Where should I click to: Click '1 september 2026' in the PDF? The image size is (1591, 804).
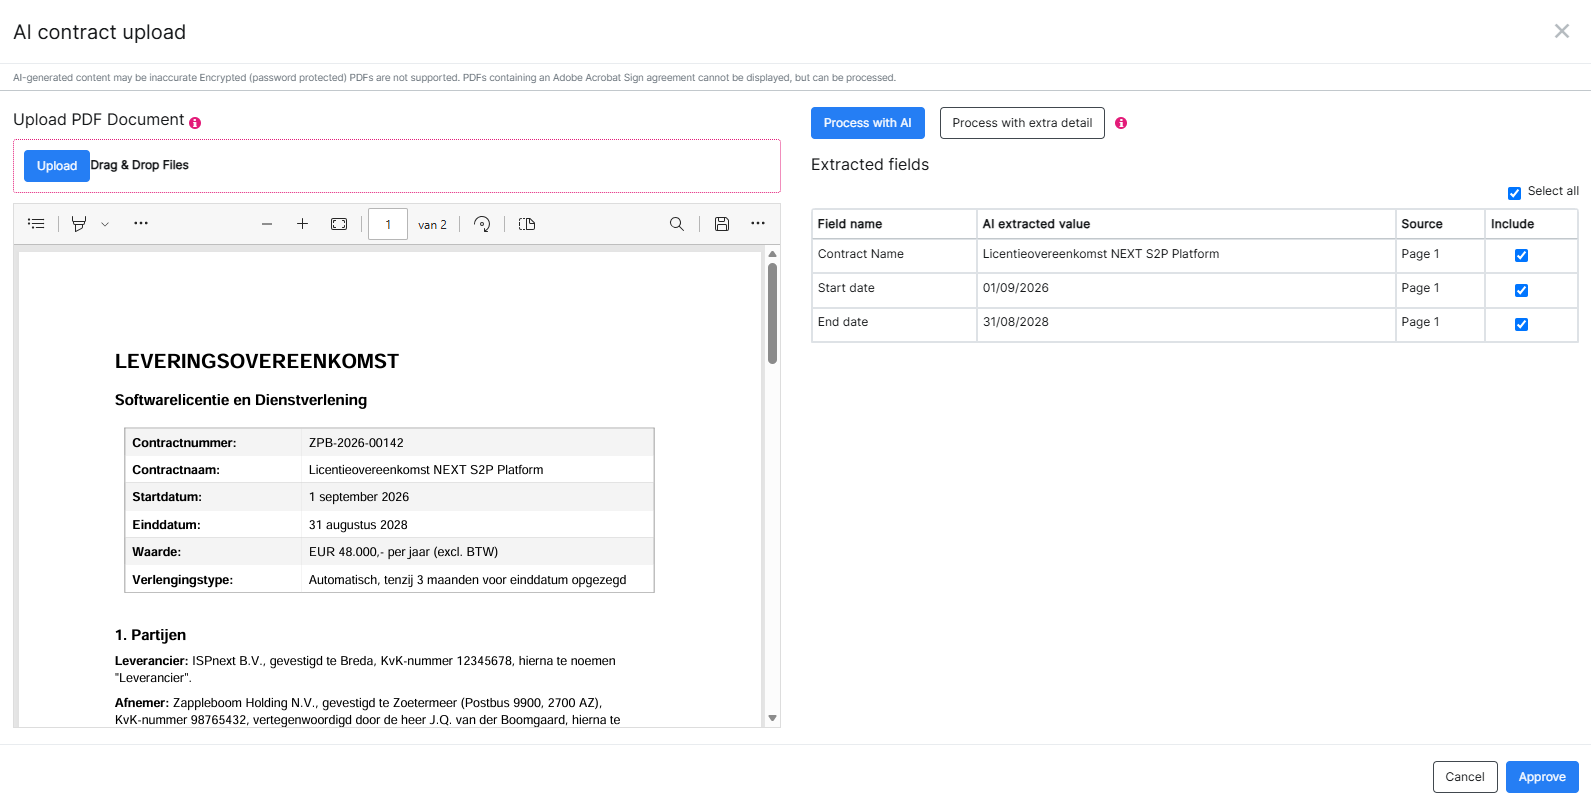click(359, 497)
